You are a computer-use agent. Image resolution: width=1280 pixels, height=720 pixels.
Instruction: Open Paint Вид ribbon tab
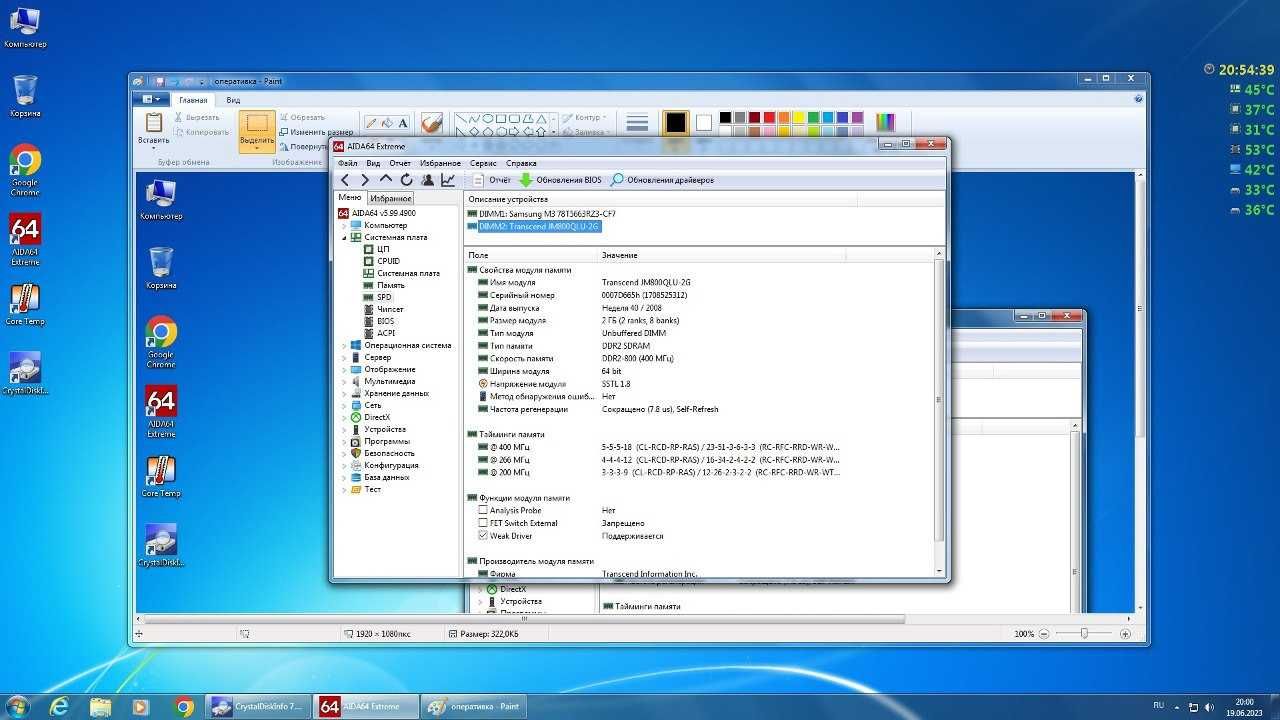[x=233, y=100]
